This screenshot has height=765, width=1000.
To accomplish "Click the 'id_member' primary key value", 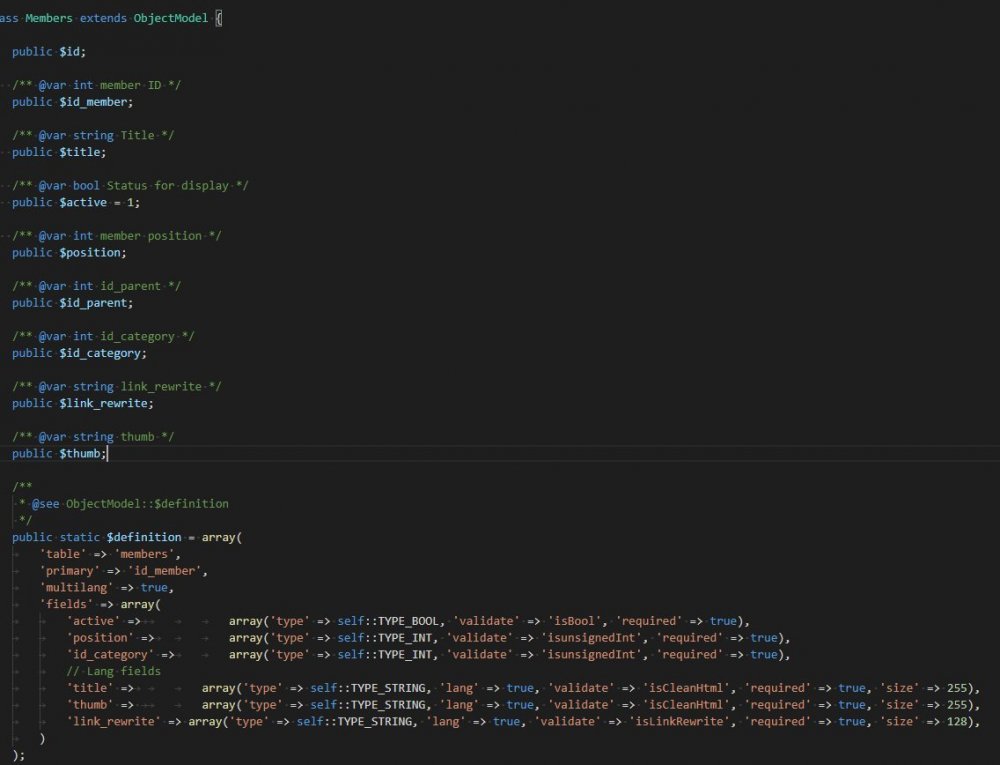I will (x=167, y=571).
